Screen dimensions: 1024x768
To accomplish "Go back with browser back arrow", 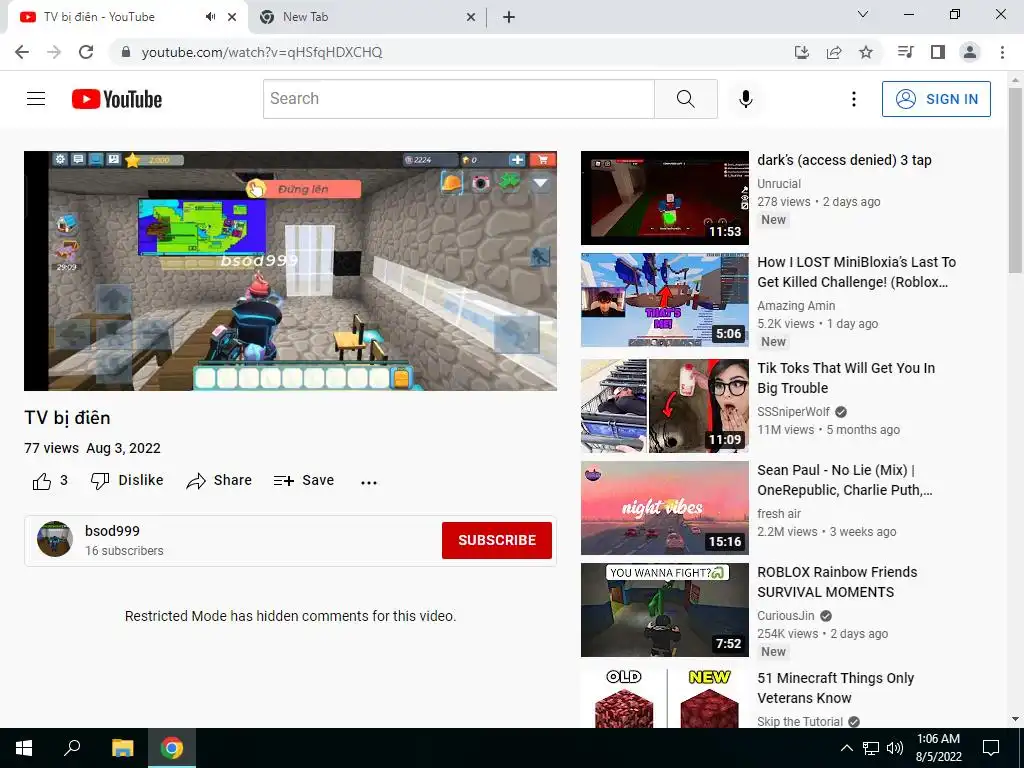I will (x=22, y=52).
